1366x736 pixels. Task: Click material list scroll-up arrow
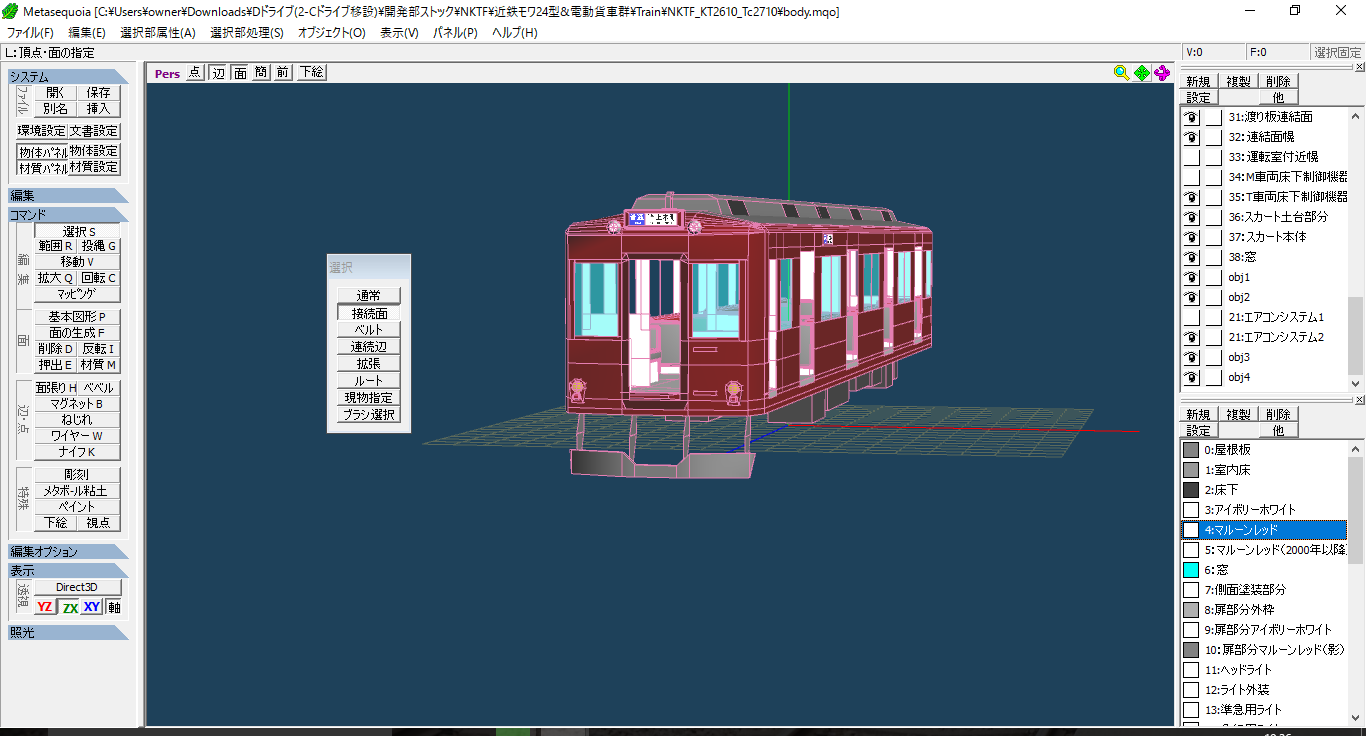(x=1356, y=448)
